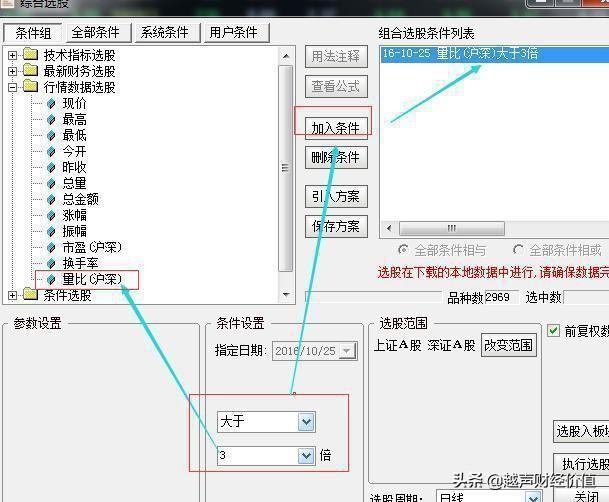This screenshot has width=609, height=502.
Task: Click the 最新财务选股 folder icon
Action: (30, 71)
